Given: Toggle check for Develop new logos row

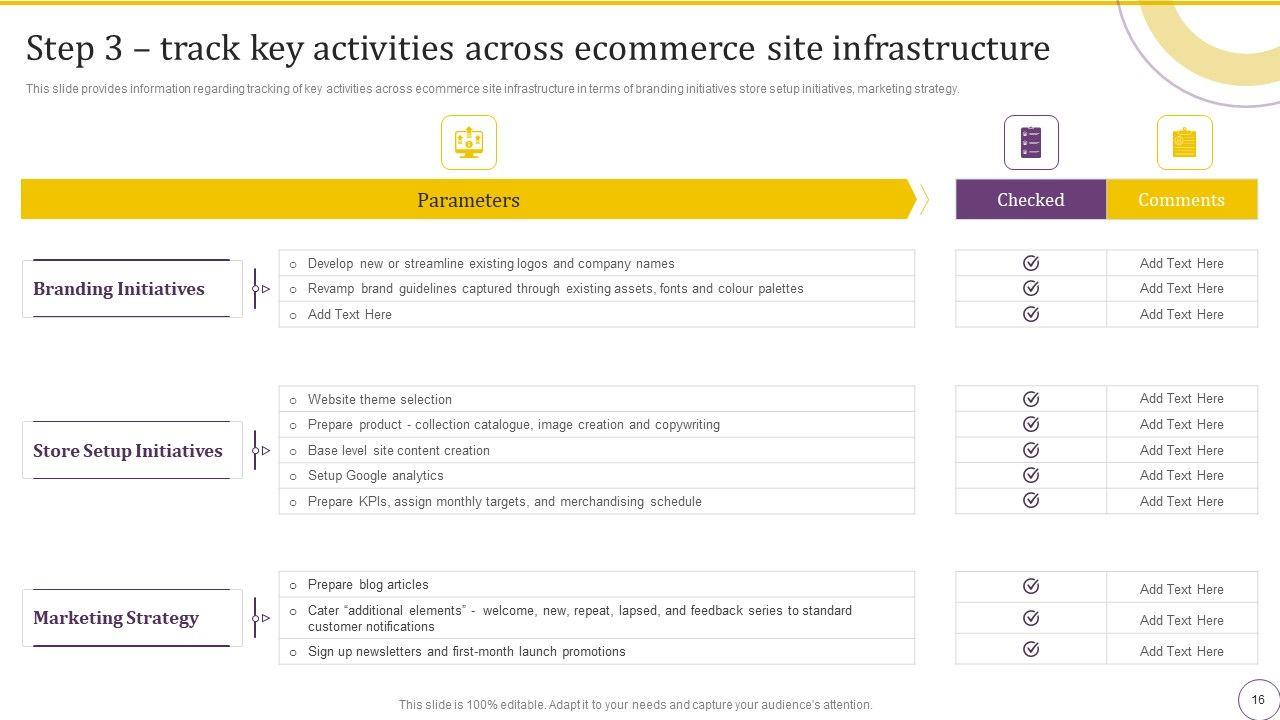Looking at the screenshot, I should [1031, 263].
